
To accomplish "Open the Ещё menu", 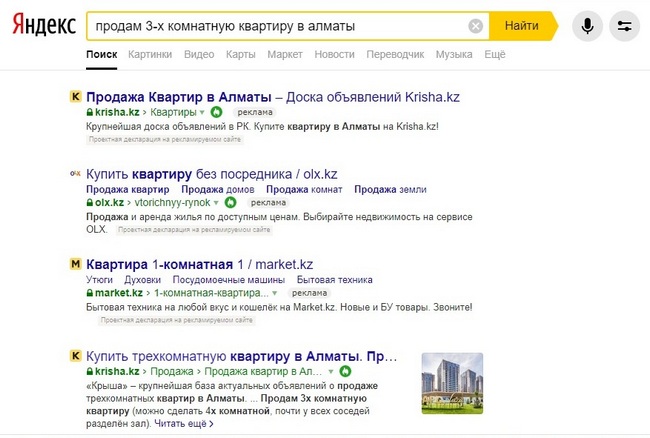I will [x=495, y=54].
